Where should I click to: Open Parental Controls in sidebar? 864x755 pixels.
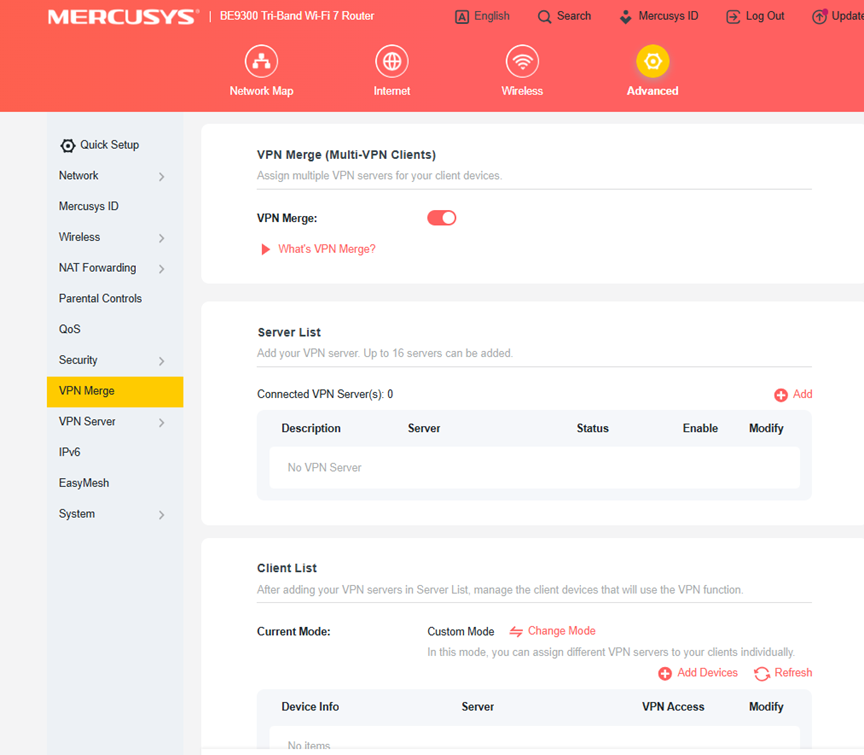pyautogui.click(x=100, y=298)
